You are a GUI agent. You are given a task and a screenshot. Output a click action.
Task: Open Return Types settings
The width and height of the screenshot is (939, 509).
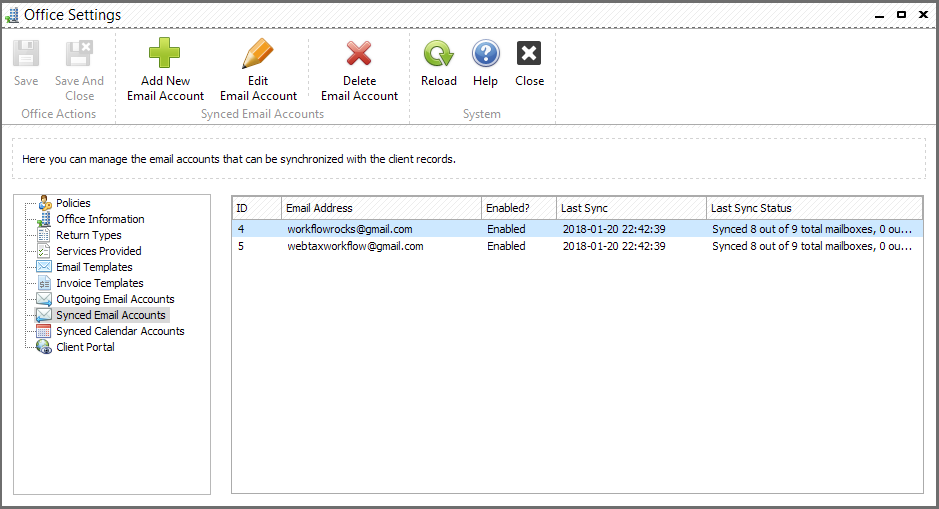[x=89, y=235]
